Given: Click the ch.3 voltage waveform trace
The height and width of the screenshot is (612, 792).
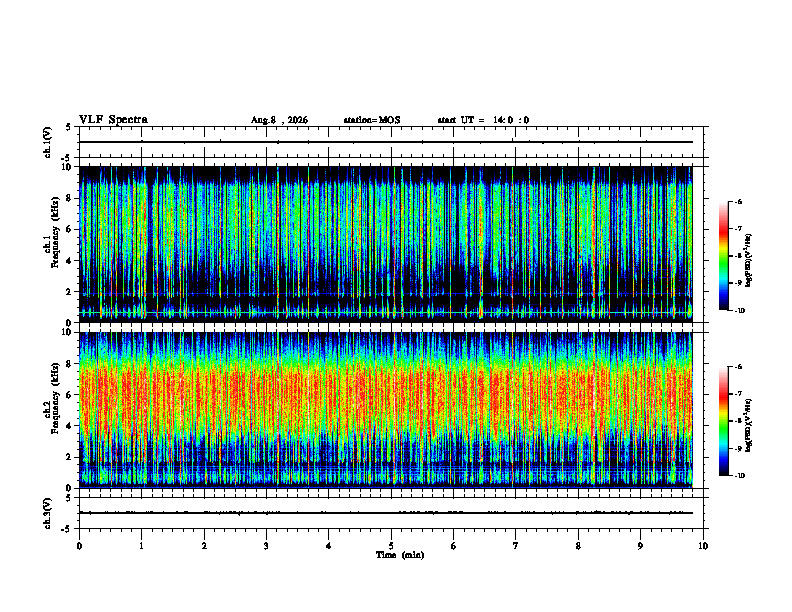Looking at the screenshot, I should 386,513.
